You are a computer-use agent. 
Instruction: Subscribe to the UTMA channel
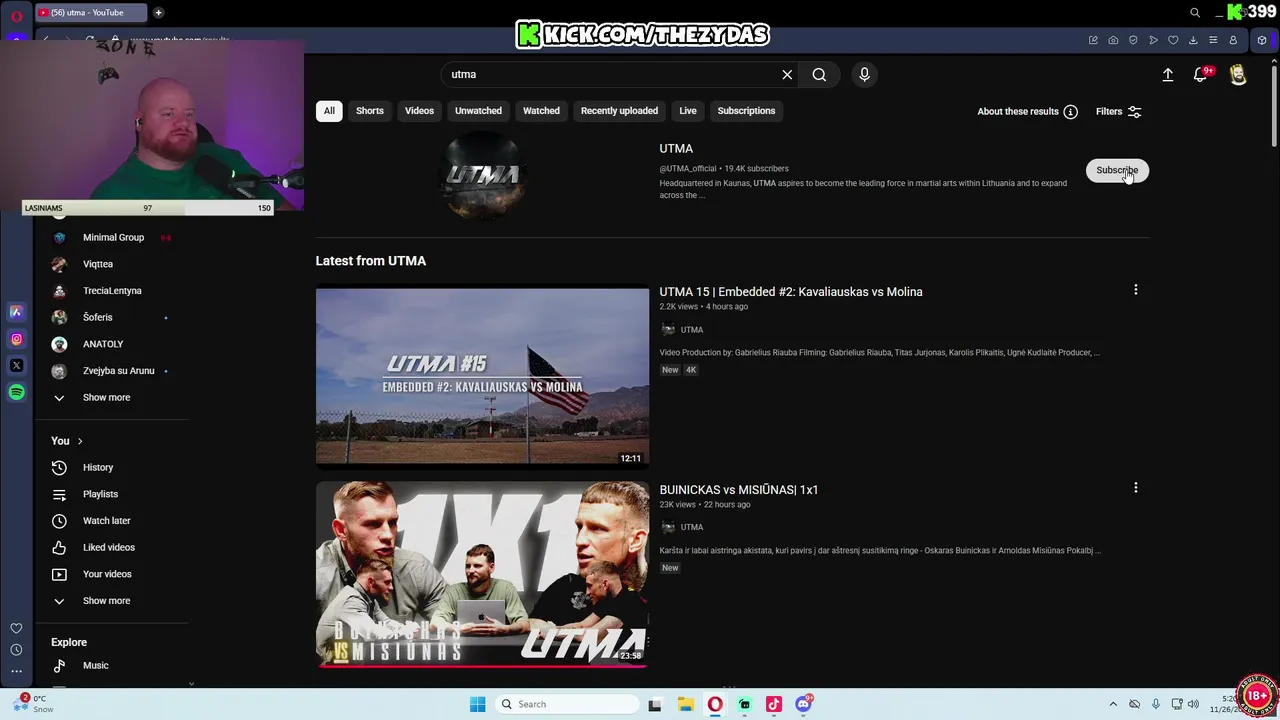[1117, 170]
